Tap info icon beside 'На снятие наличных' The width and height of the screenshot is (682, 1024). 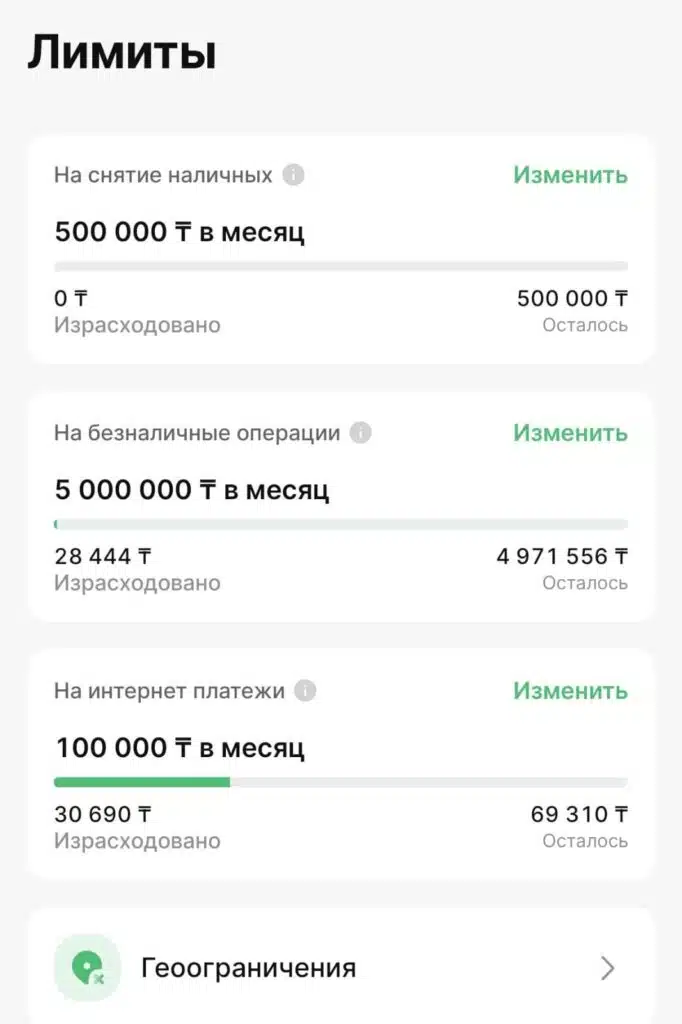(293, 175)
